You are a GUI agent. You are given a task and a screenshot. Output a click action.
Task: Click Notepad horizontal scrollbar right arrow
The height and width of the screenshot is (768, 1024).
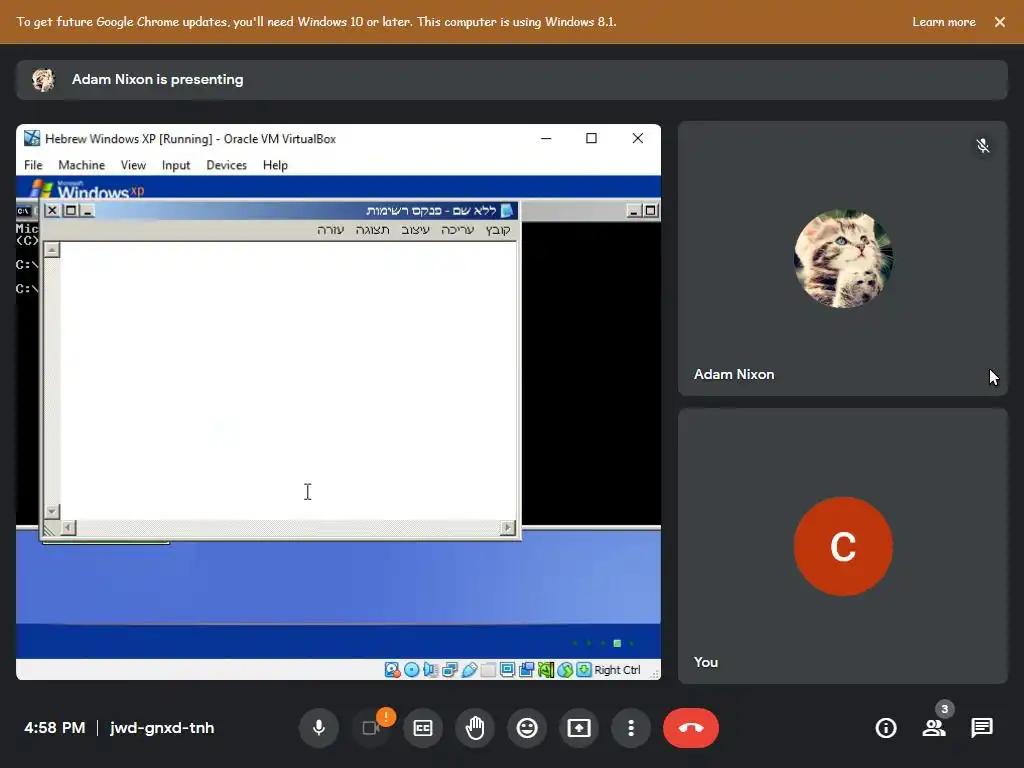507,527
